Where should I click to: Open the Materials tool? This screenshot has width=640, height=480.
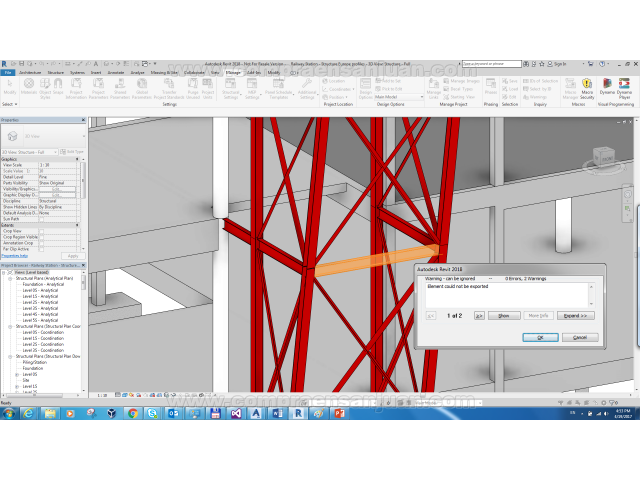[29, 87]
